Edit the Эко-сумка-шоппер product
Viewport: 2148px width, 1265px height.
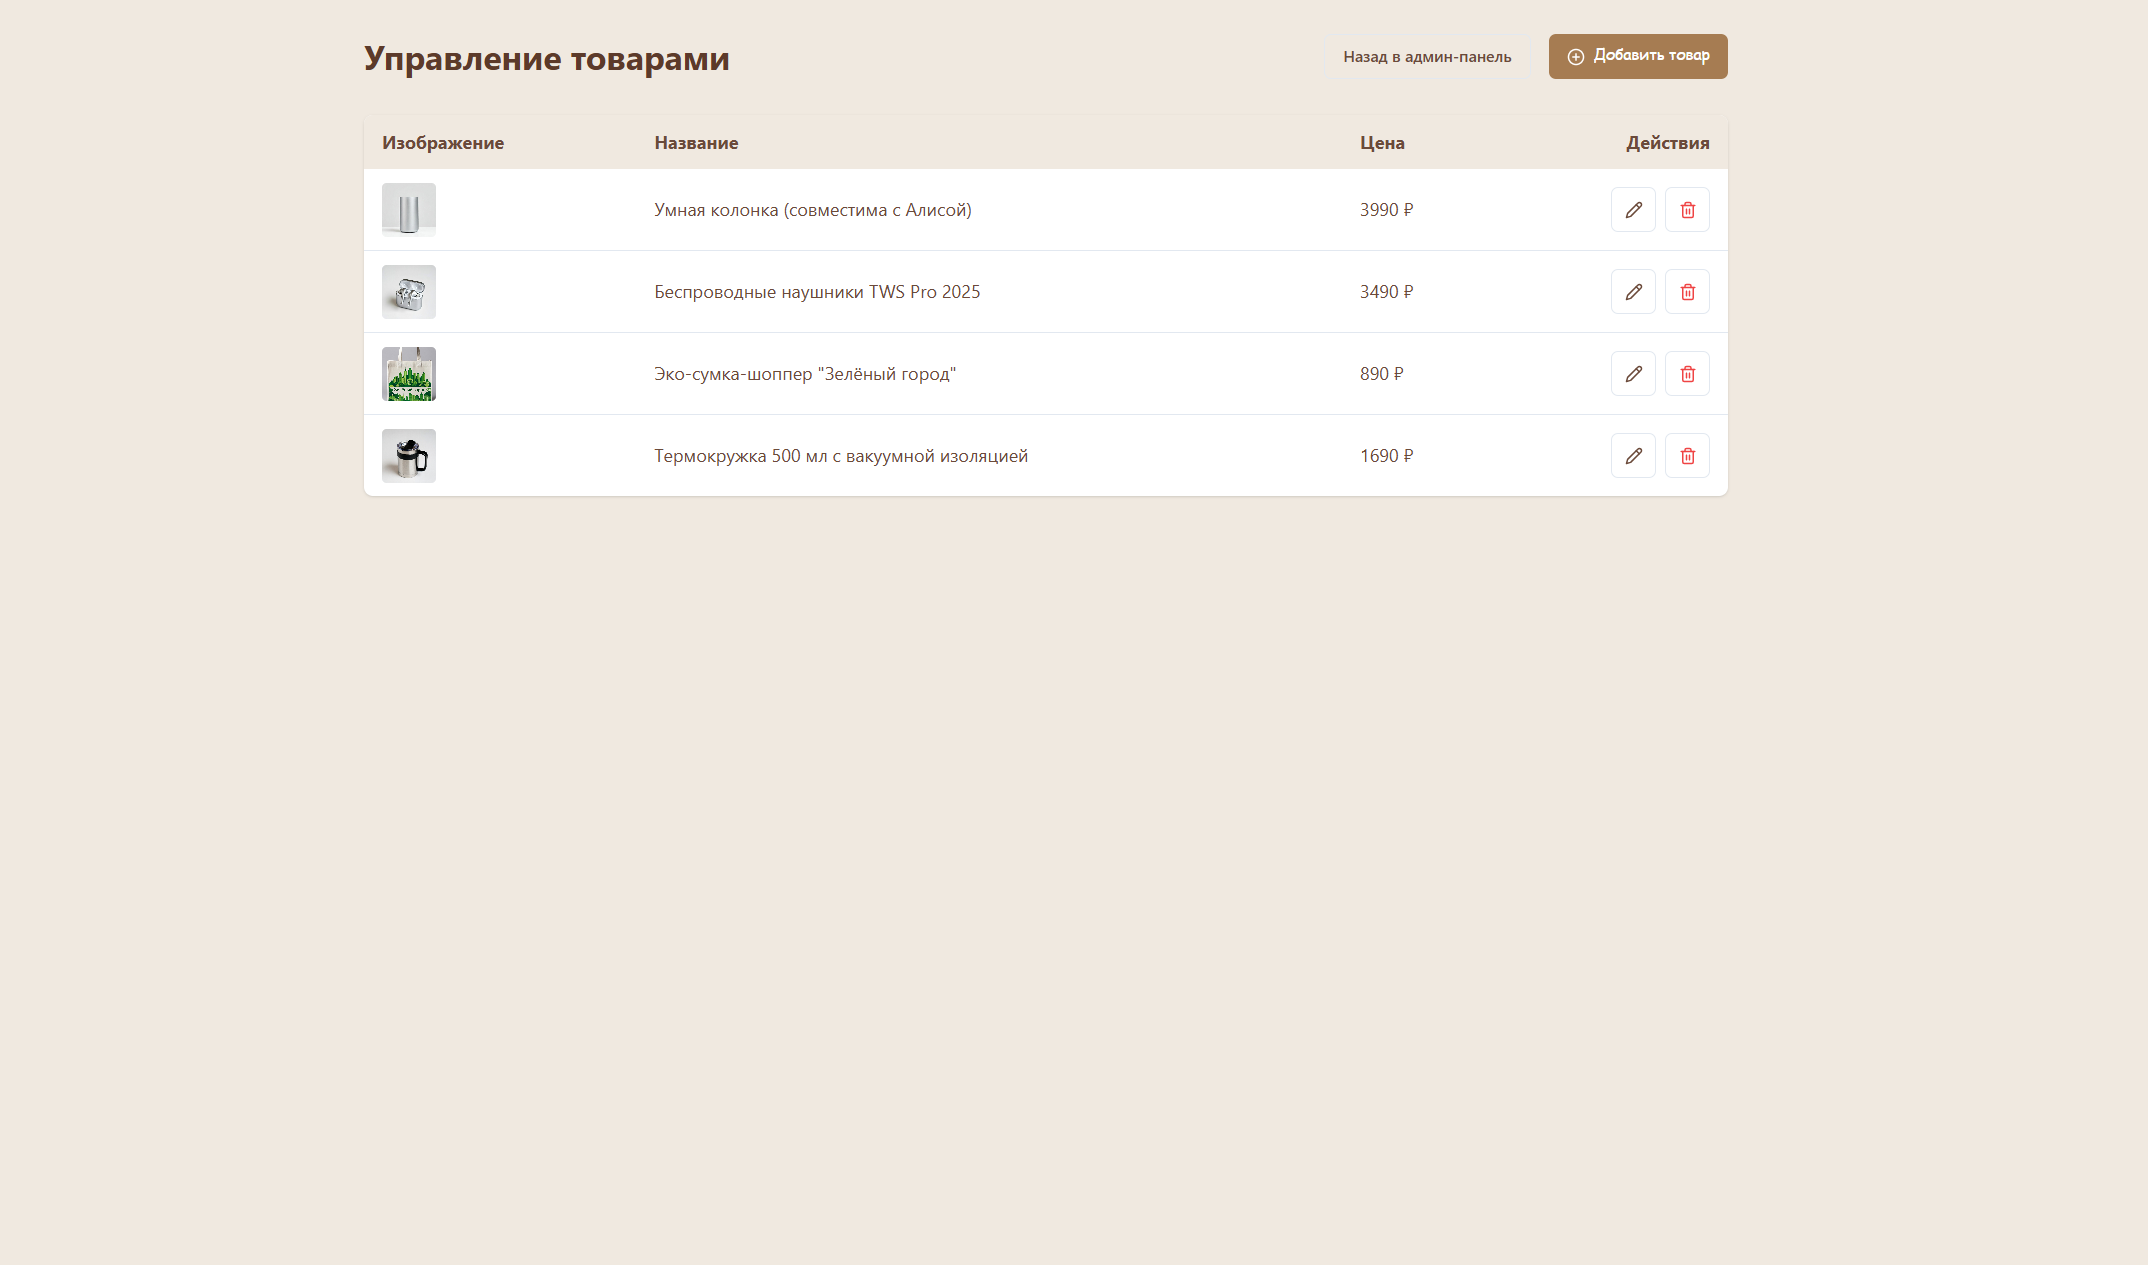click(1633, 373)
